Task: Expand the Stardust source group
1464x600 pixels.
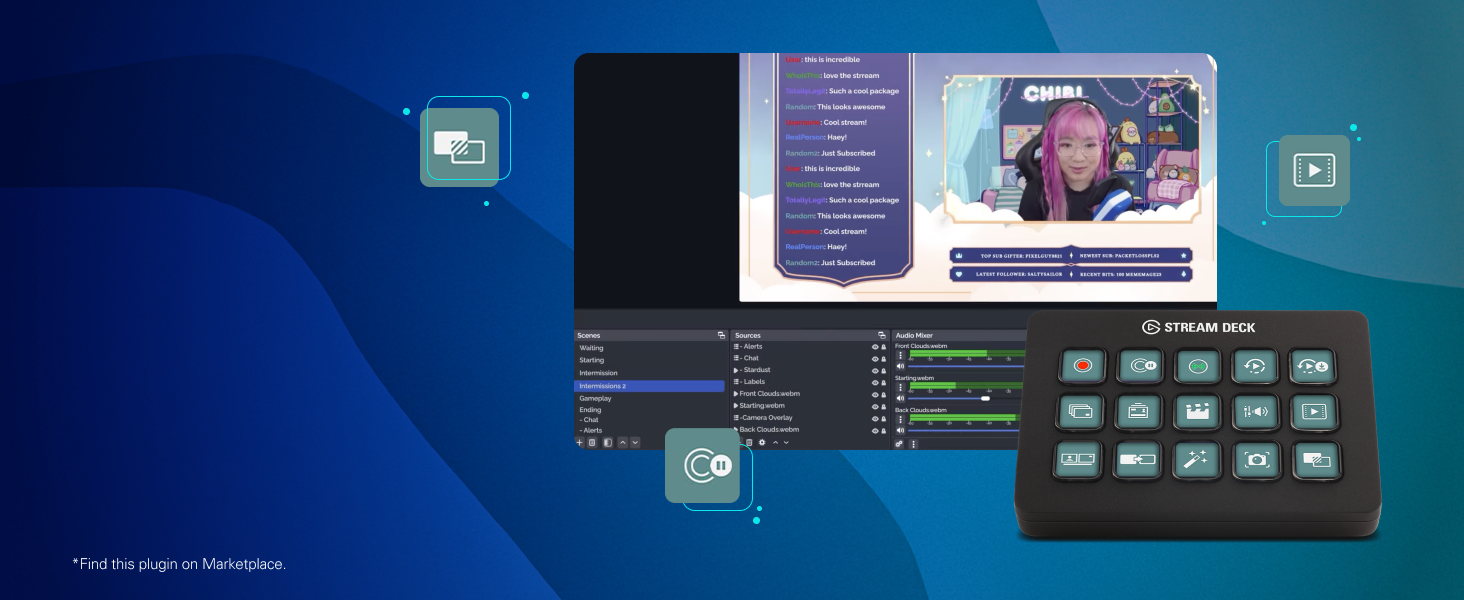Action: (x=737, y=370)
